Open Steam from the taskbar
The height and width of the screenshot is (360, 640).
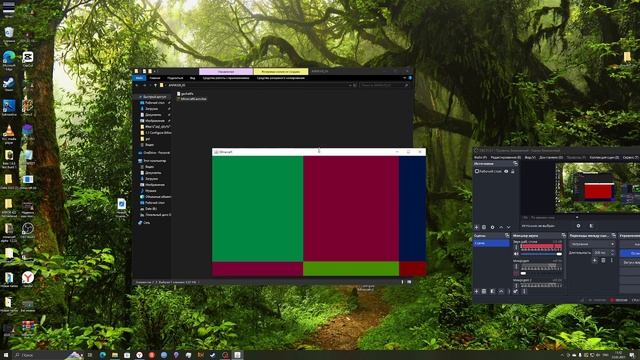(213, 355)
